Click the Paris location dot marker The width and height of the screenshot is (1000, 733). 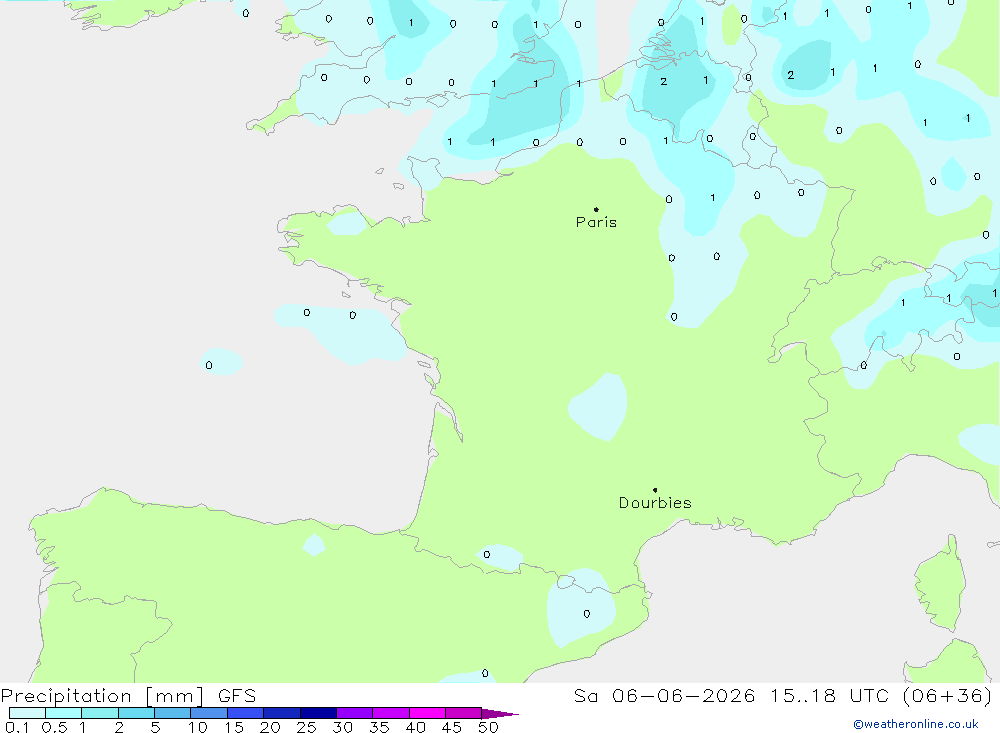point(596,209)
